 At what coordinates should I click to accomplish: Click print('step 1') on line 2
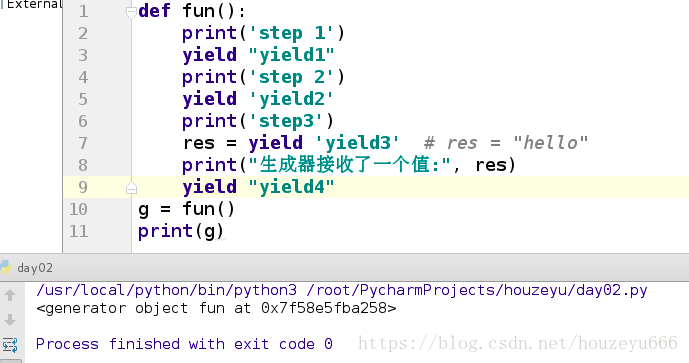click(x=263, y=33)
